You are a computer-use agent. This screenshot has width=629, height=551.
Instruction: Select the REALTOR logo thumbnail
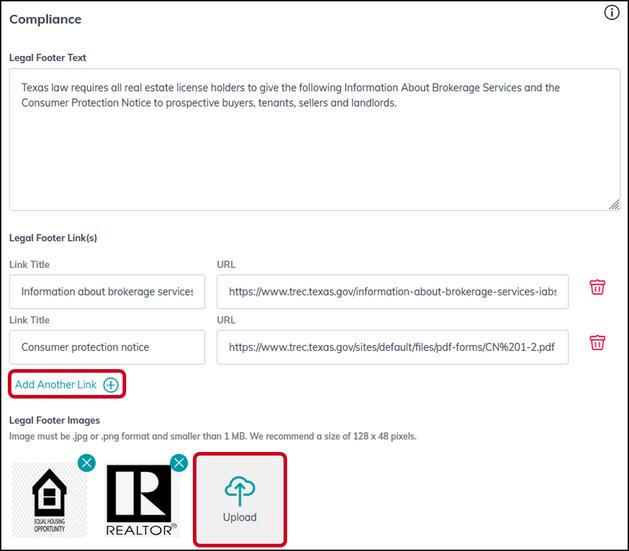(x=141, y=500)
